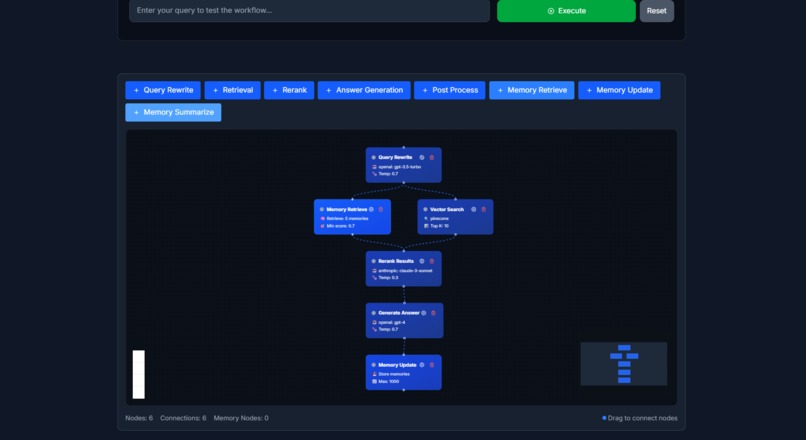Add a Retrieval node
The width and height of the screenshot is (806, 440).
(232, 90)
